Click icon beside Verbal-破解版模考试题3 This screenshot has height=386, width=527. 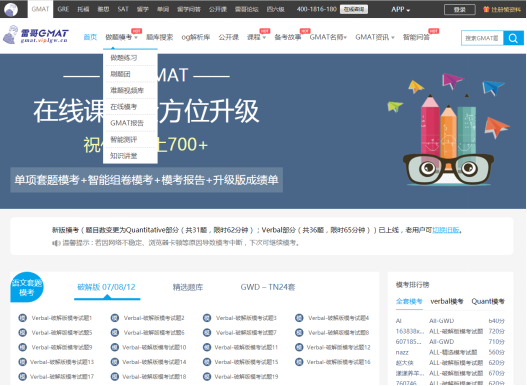pyautogui.click(x=207, y=318)
